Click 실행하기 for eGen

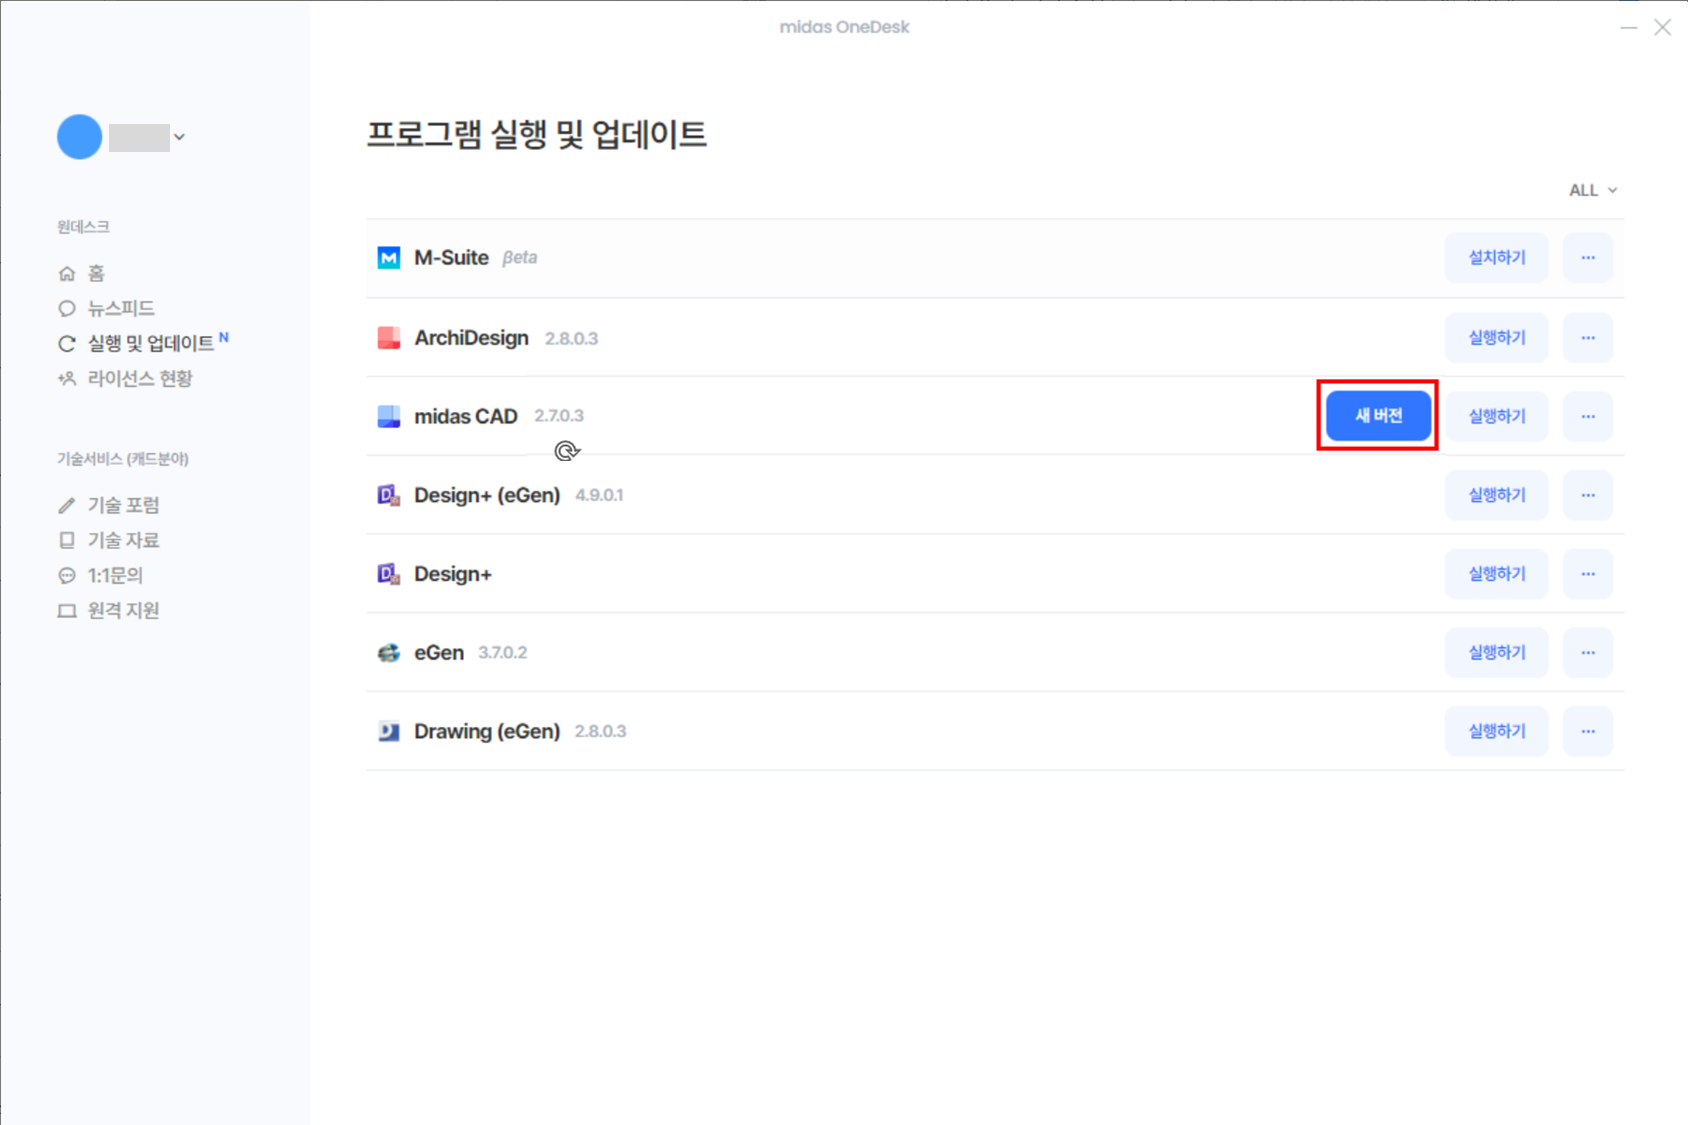coord(1496,653)
